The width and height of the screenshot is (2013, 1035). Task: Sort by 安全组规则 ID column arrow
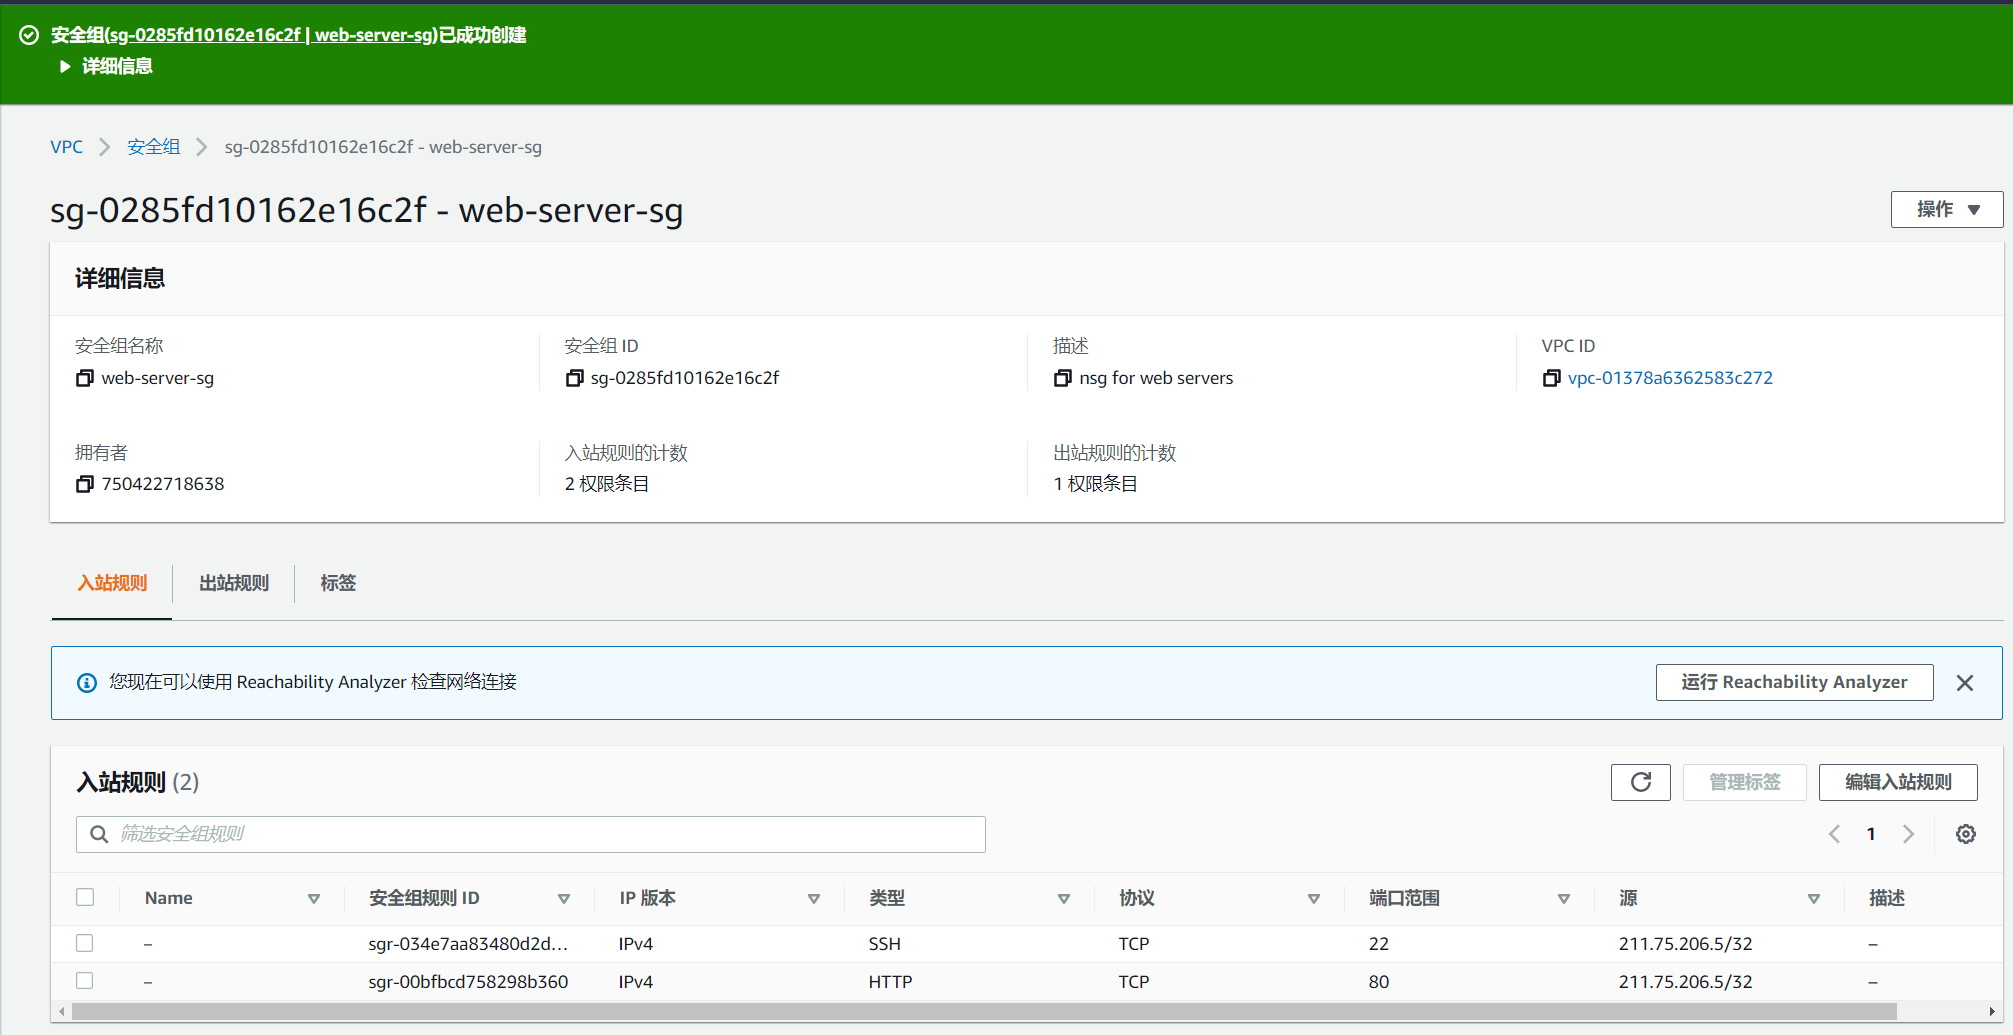tap(564, 899)
